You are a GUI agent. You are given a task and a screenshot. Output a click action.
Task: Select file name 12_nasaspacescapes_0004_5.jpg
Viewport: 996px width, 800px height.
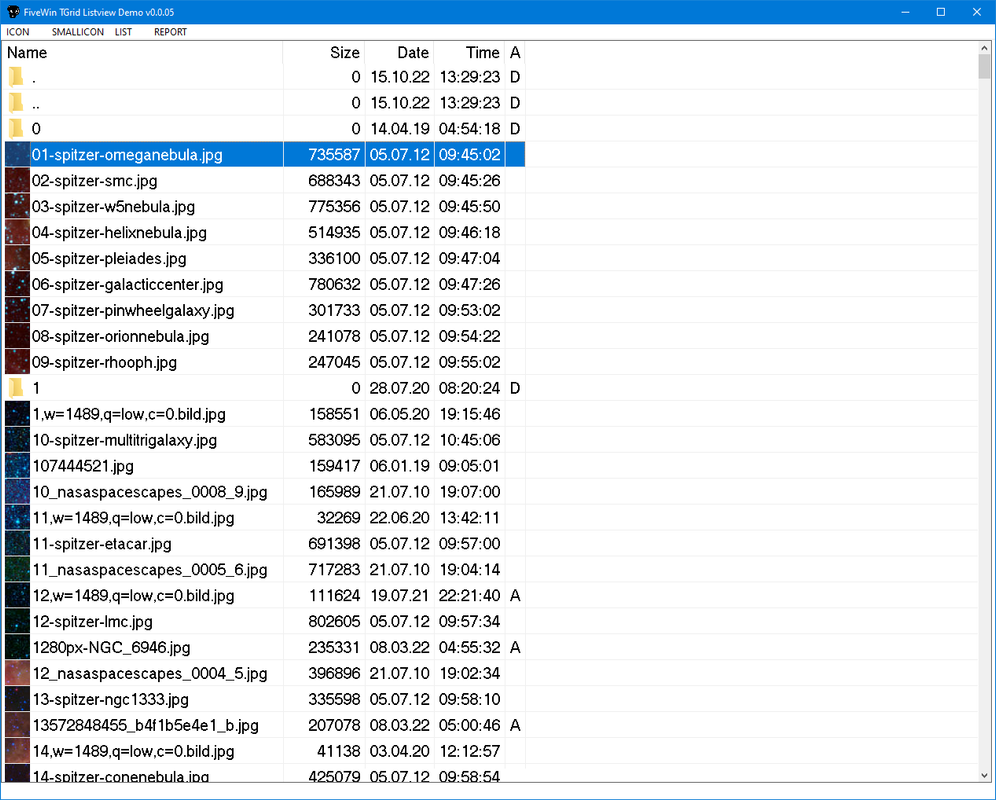(150, 674)
